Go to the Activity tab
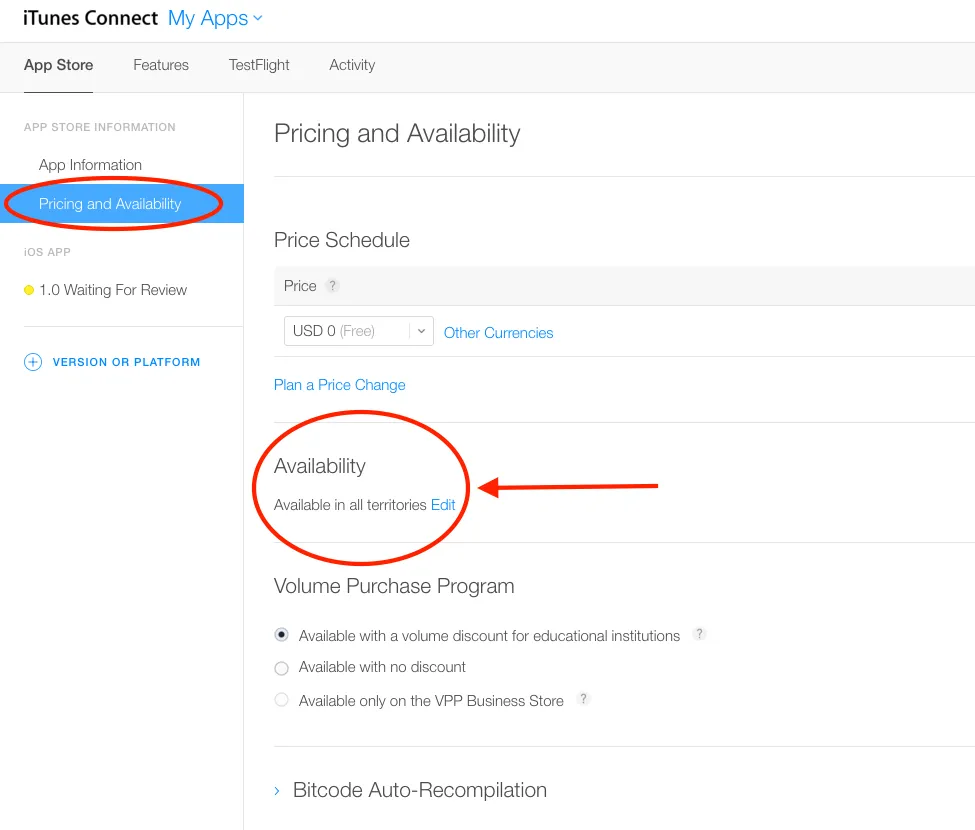Screen dimensions: 975x830 tap(352, 65)
